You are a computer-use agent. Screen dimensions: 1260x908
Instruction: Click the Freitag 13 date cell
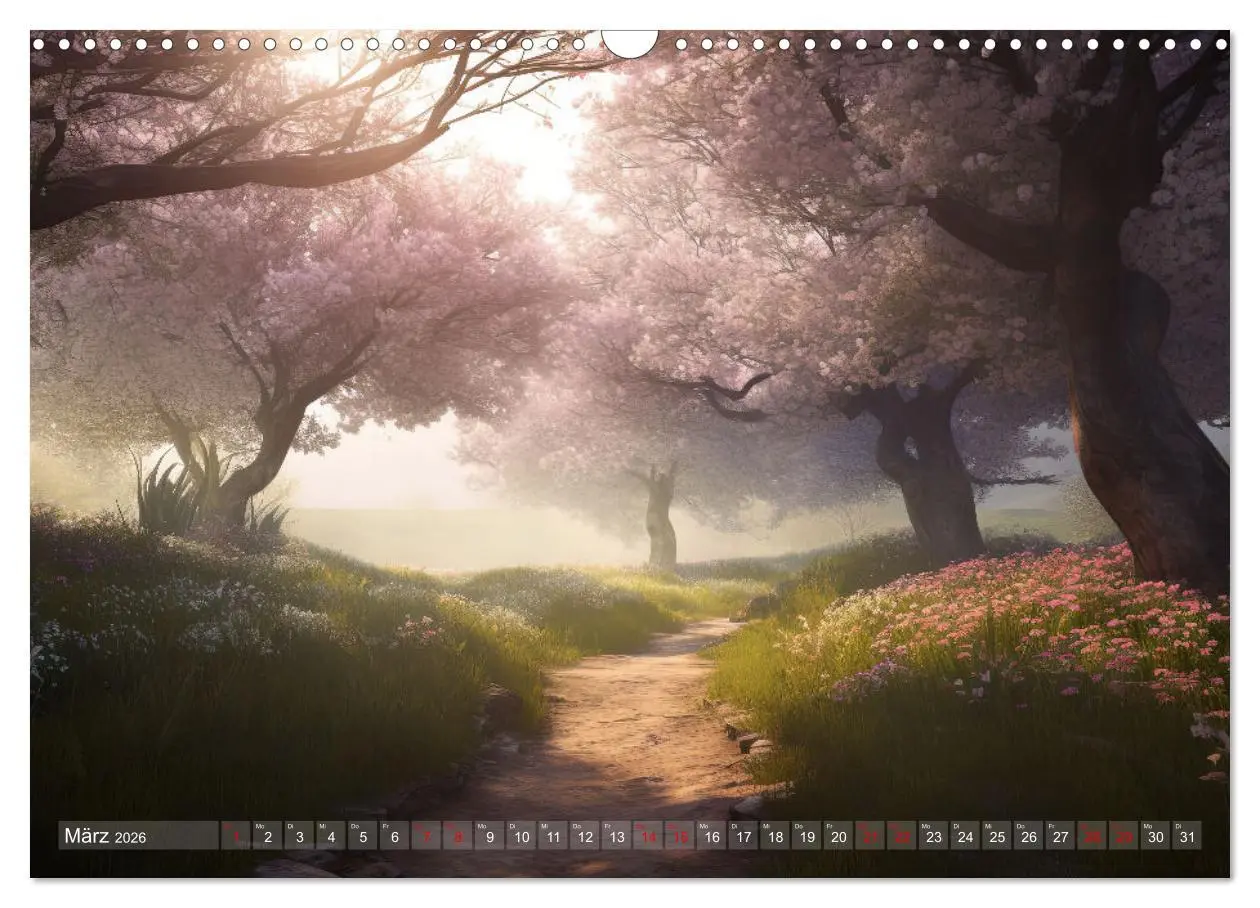(x=615, y=838)
